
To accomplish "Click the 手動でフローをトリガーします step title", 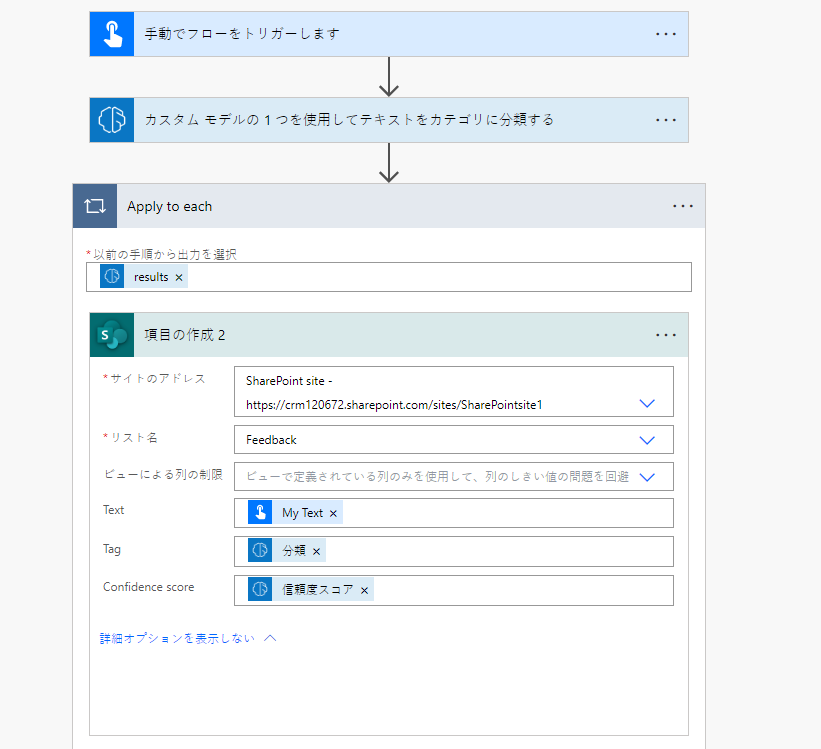I will 242,34.
